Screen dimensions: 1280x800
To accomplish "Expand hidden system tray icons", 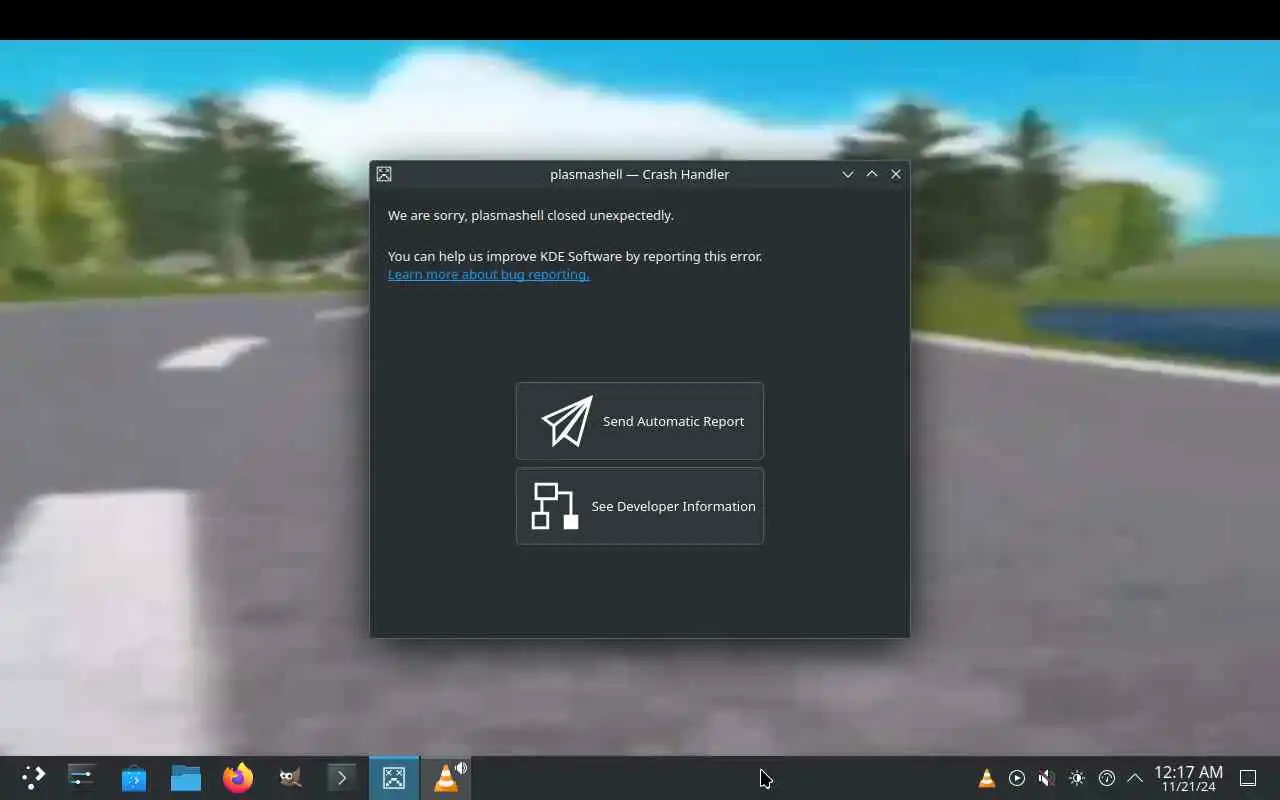I will tap(1135, 778).
